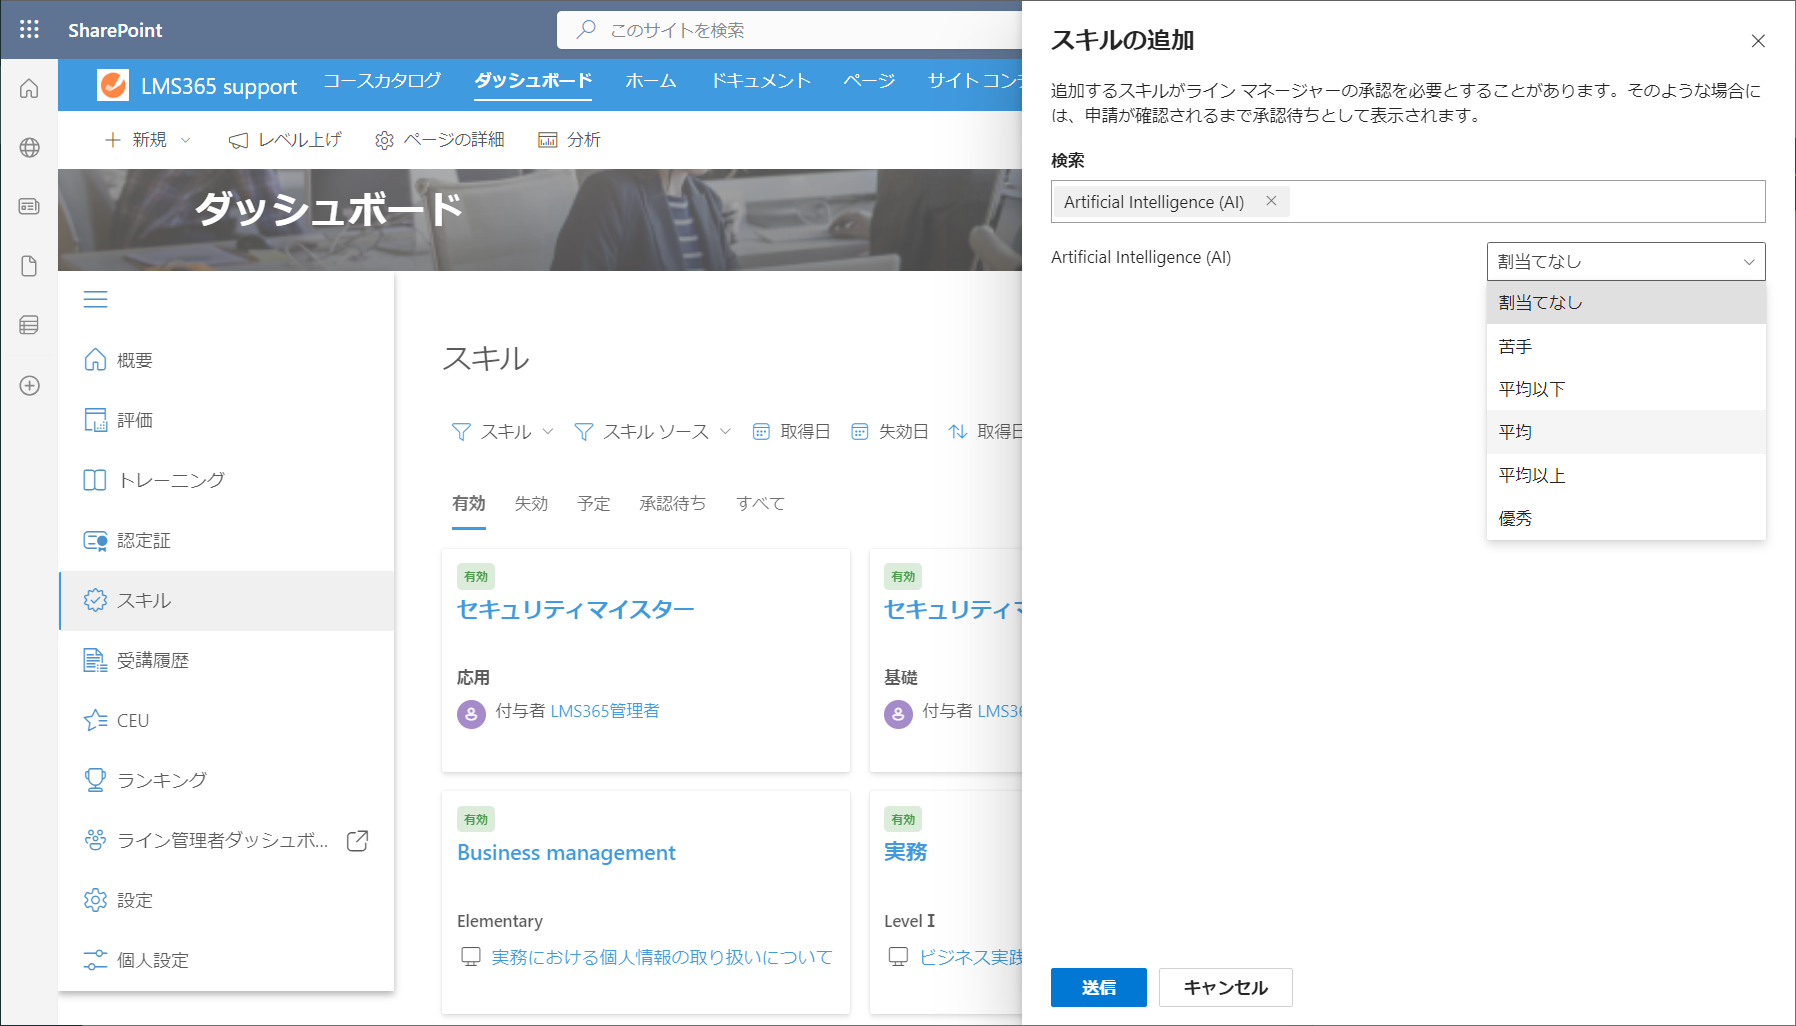Viewport: 1796px width, 1026px height.
Task: Open 分析 from the toolbar
Action: pyautogui.click(x=569, y=140)
